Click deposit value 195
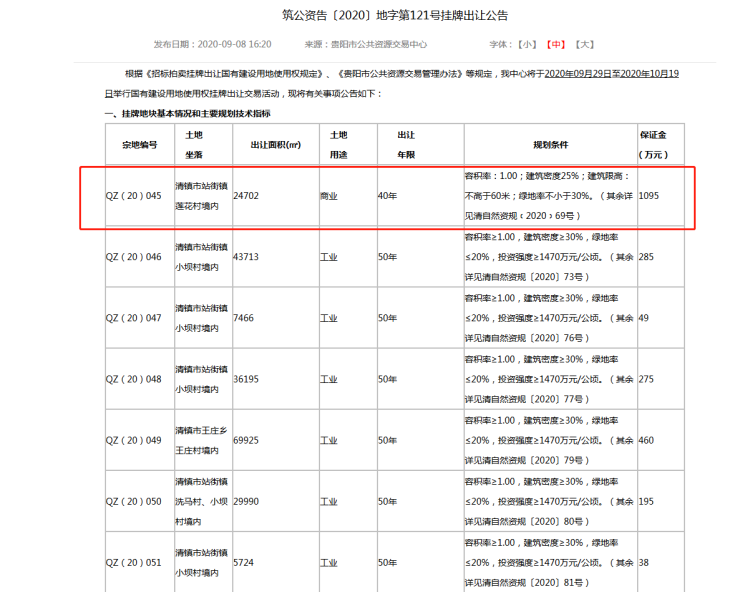Viewport: 740px width, 592px height. point(647,501)
